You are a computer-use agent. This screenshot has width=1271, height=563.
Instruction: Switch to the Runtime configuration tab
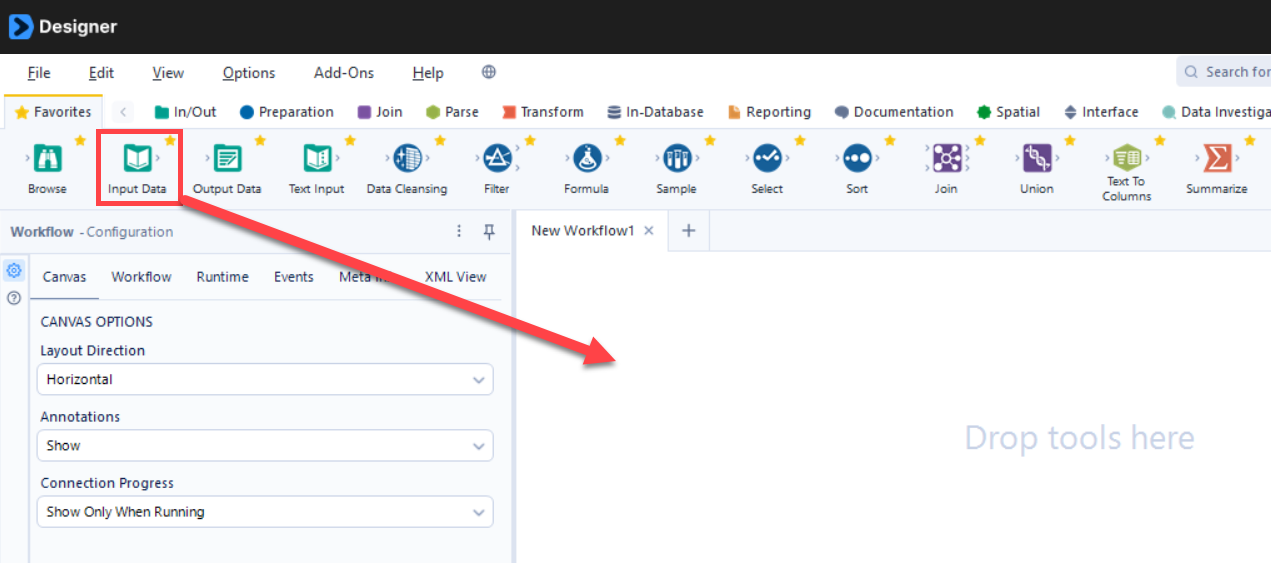tap(222, 277)
